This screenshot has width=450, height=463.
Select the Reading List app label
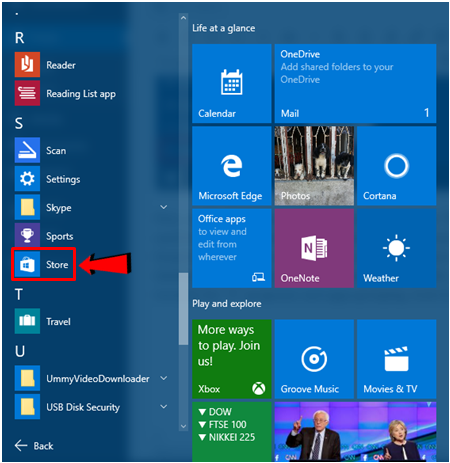tap(81, 94)
